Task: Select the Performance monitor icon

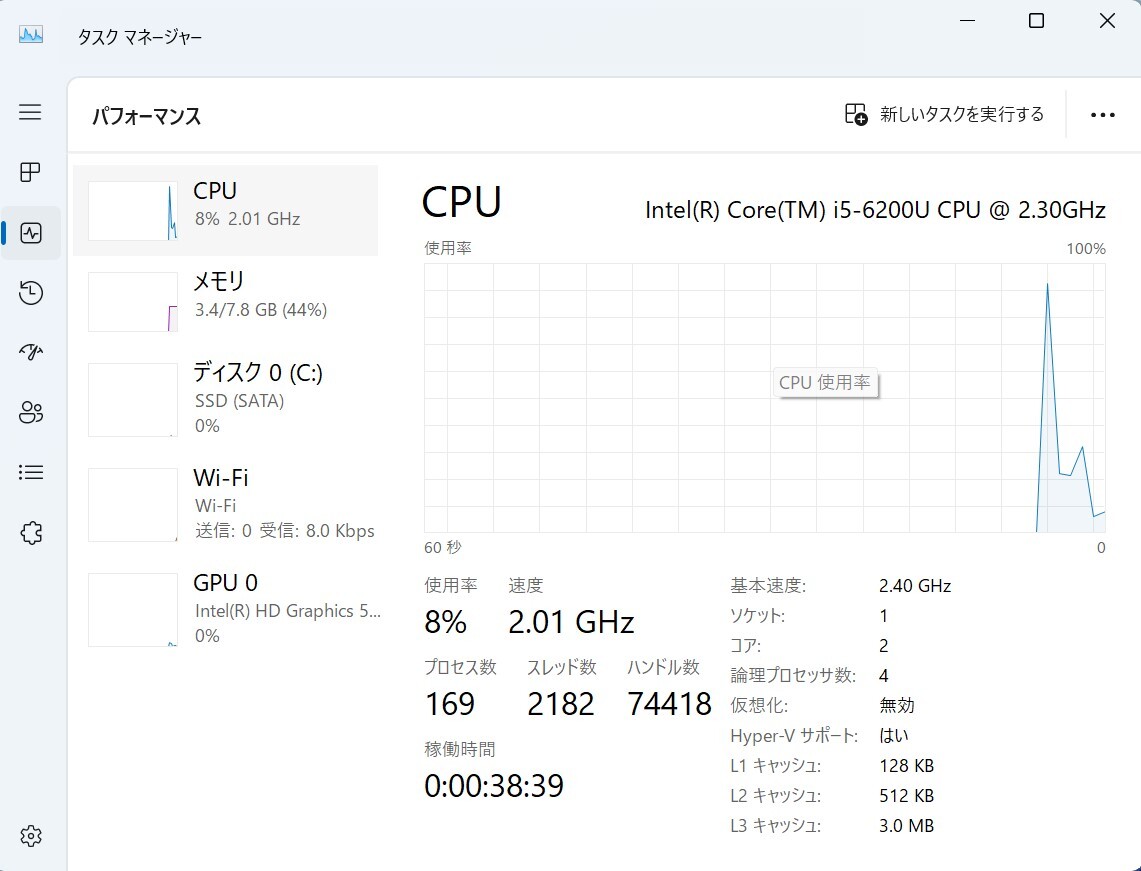Action: pyautogui.click(x=30, y=233)
